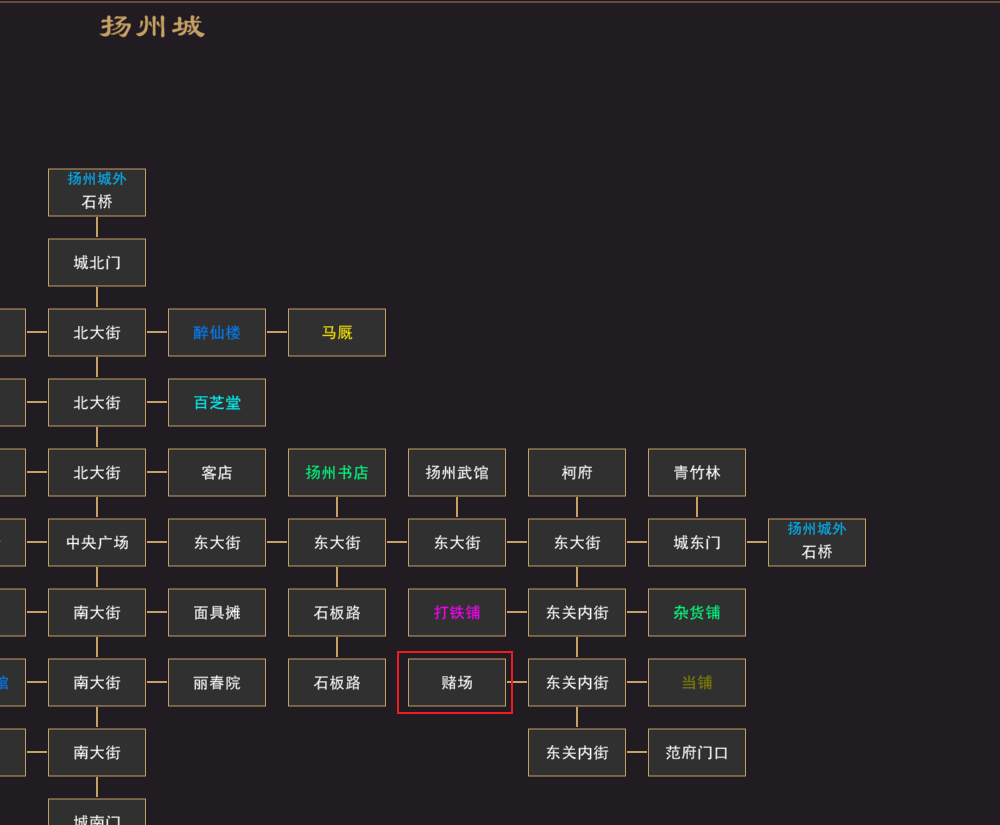Click 扬州城外 石桥 above 城北门
This screenshot has height=825, width=1000.
click(97, 193)
